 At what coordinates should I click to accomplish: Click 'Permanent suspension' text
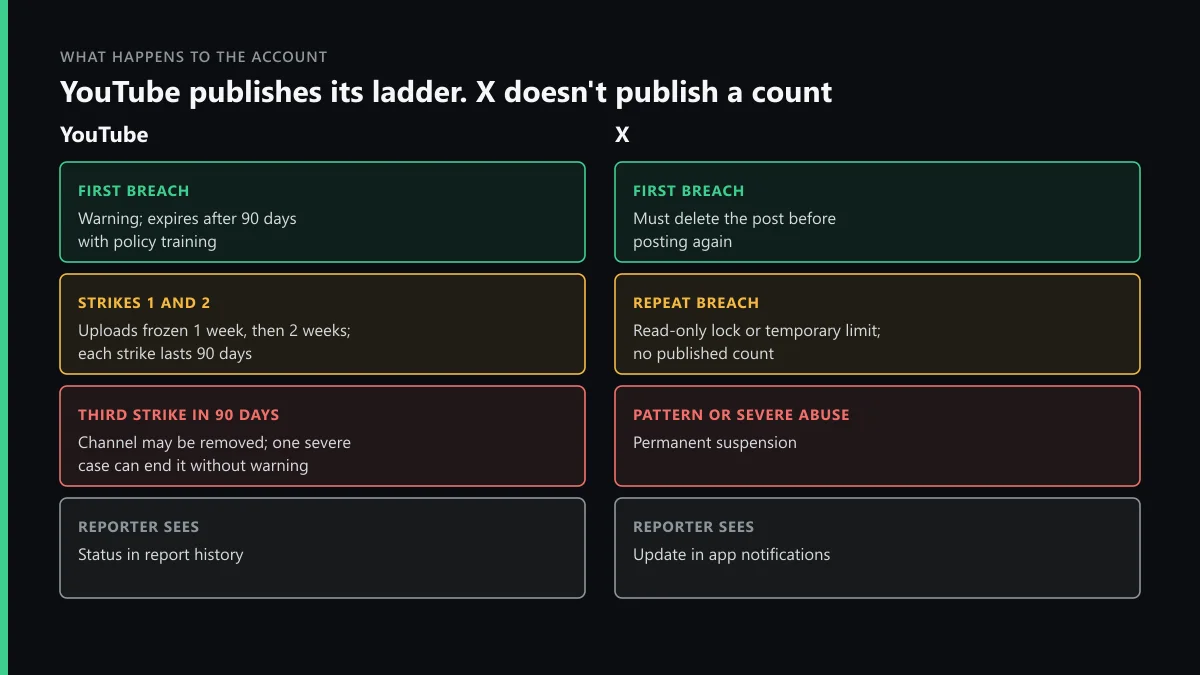point(715,442)
